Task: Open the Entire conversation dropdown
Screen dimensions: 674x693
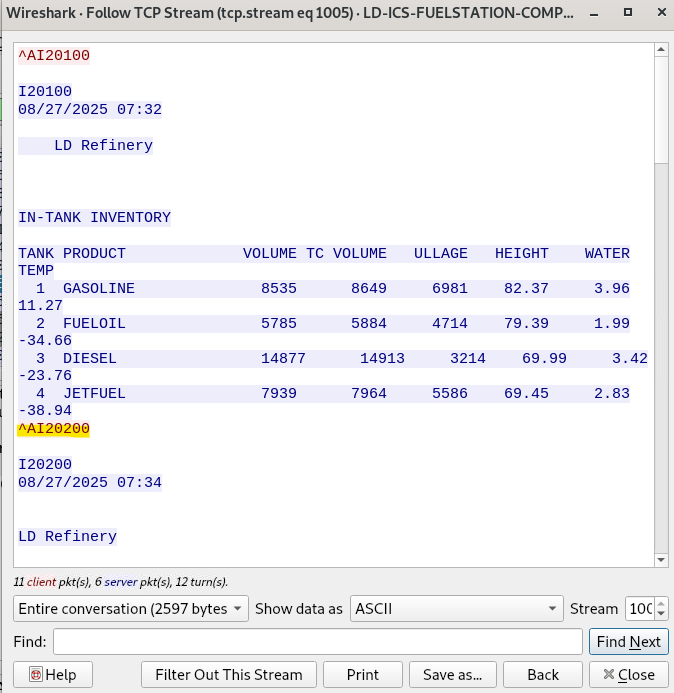Action: [131, 608]
